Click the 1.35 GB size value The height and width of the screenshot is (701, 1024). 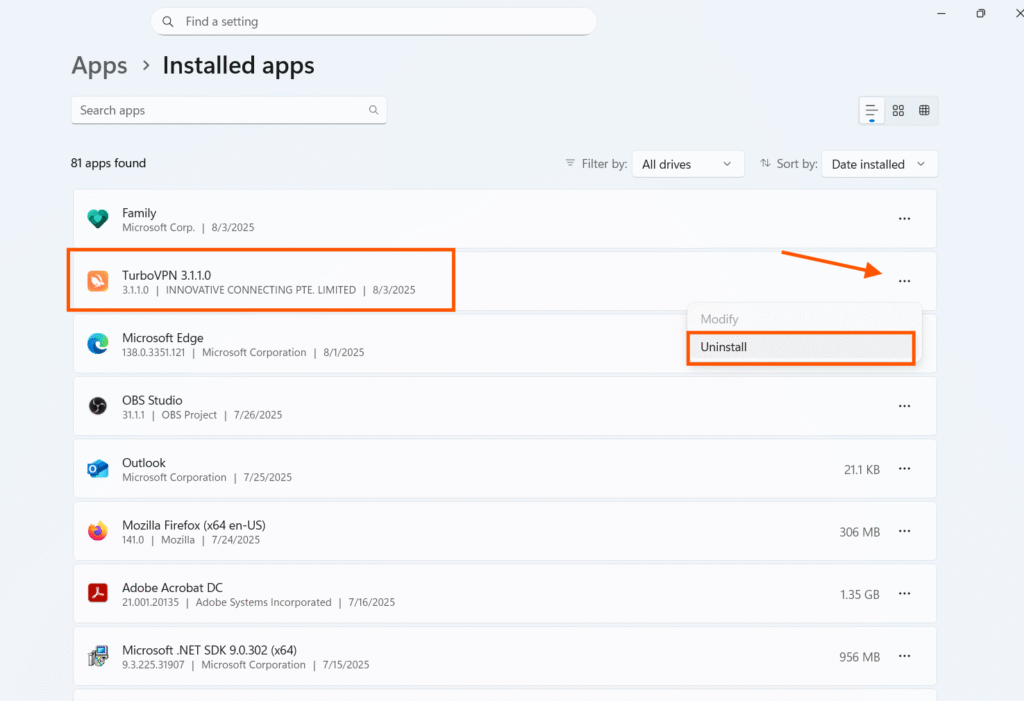coord(859,595)
